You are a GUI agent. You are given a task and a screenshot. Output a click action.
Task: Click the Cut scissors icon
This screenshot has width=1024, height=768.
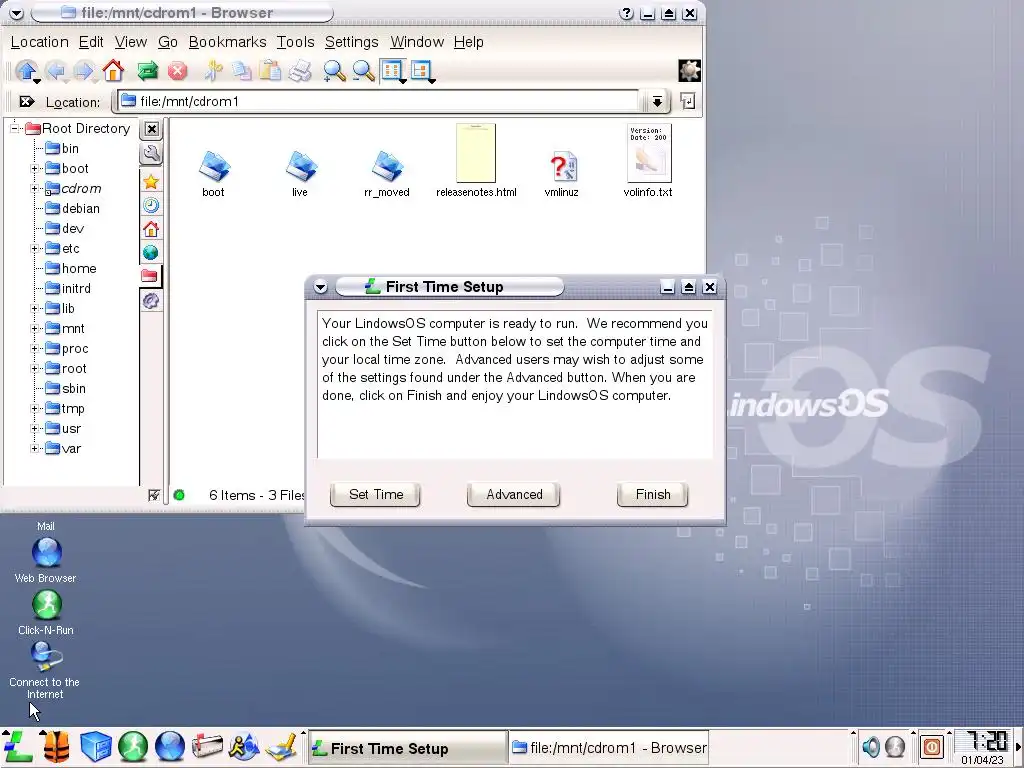[213, 71]
